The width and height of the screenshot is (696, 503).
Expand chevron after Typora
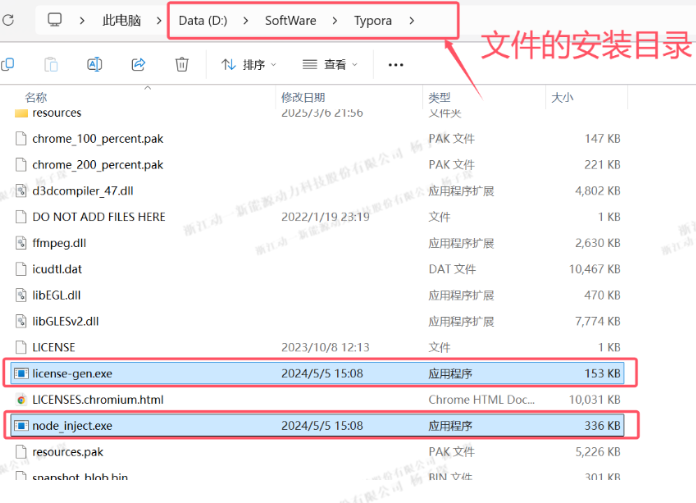[411, 20]
